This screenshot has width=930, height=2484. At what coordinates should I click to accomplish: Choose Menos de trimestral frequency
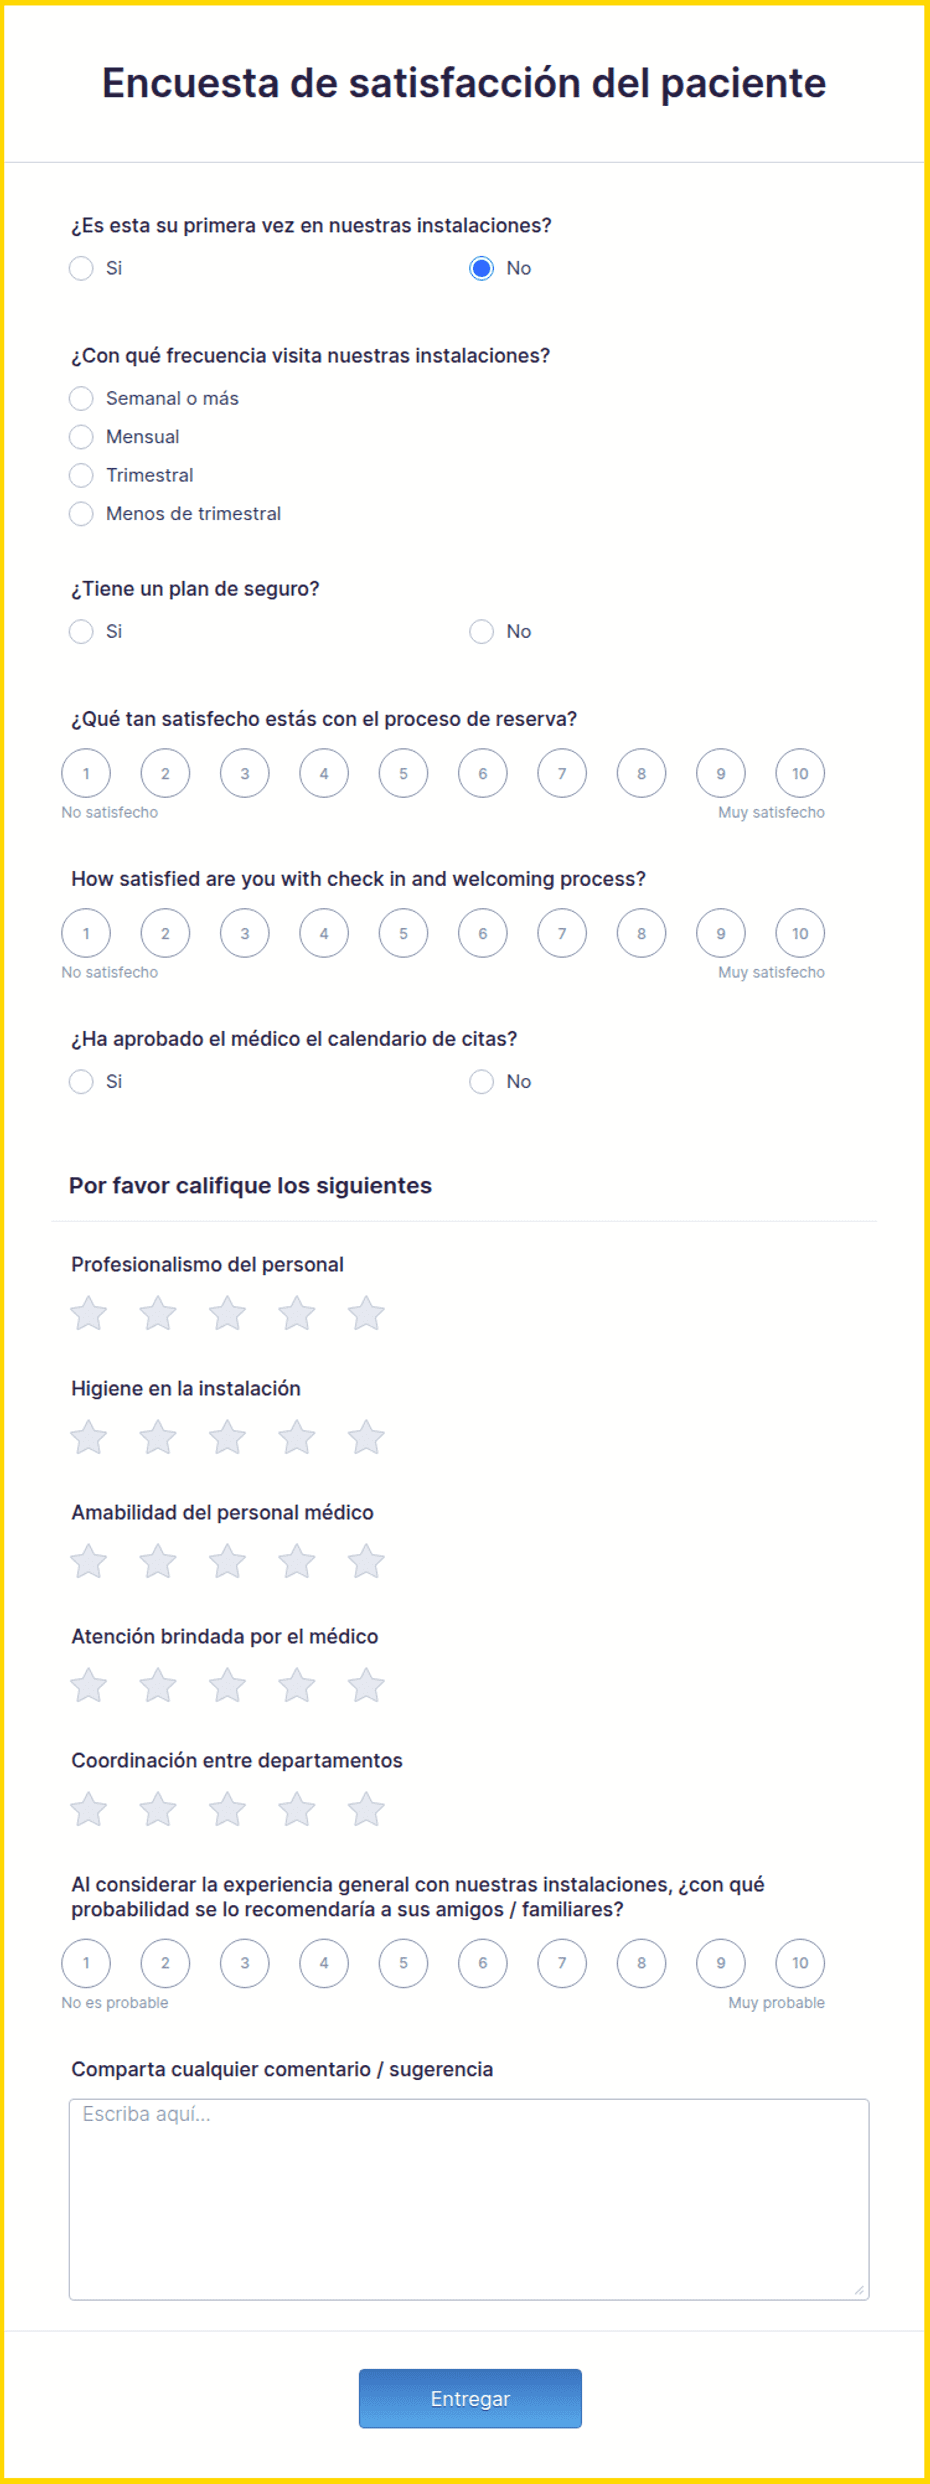click(x=81, y=513)
